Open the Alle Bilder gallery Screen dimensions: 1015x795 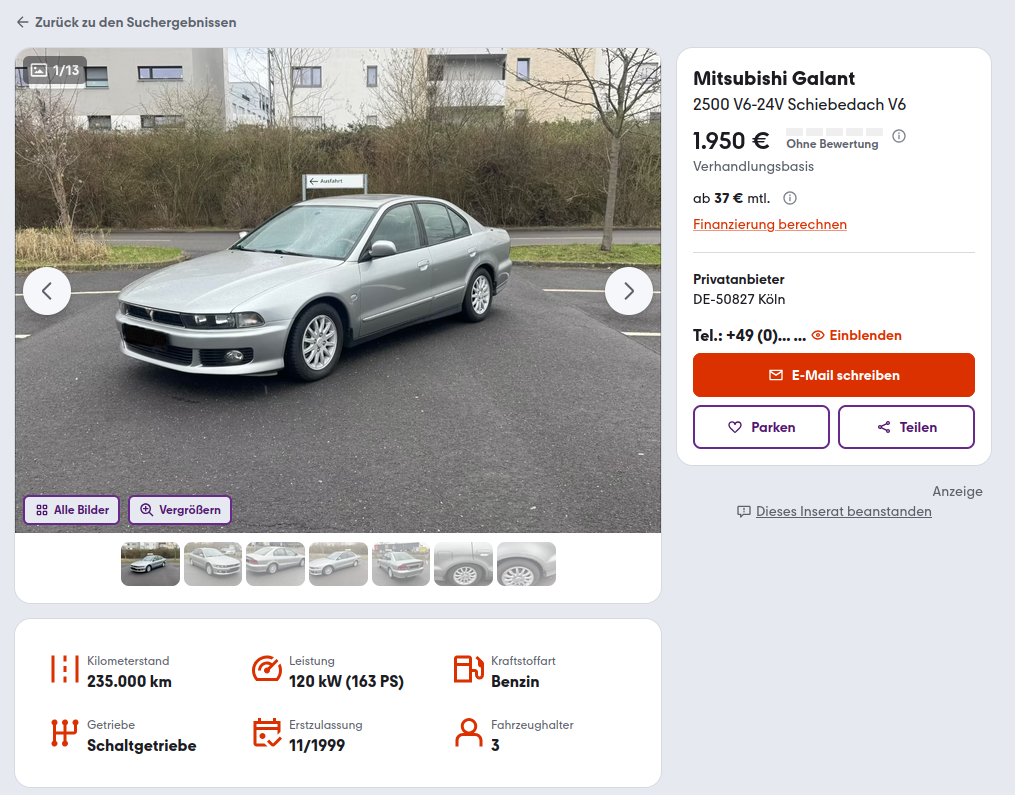[x=72, y=510]
